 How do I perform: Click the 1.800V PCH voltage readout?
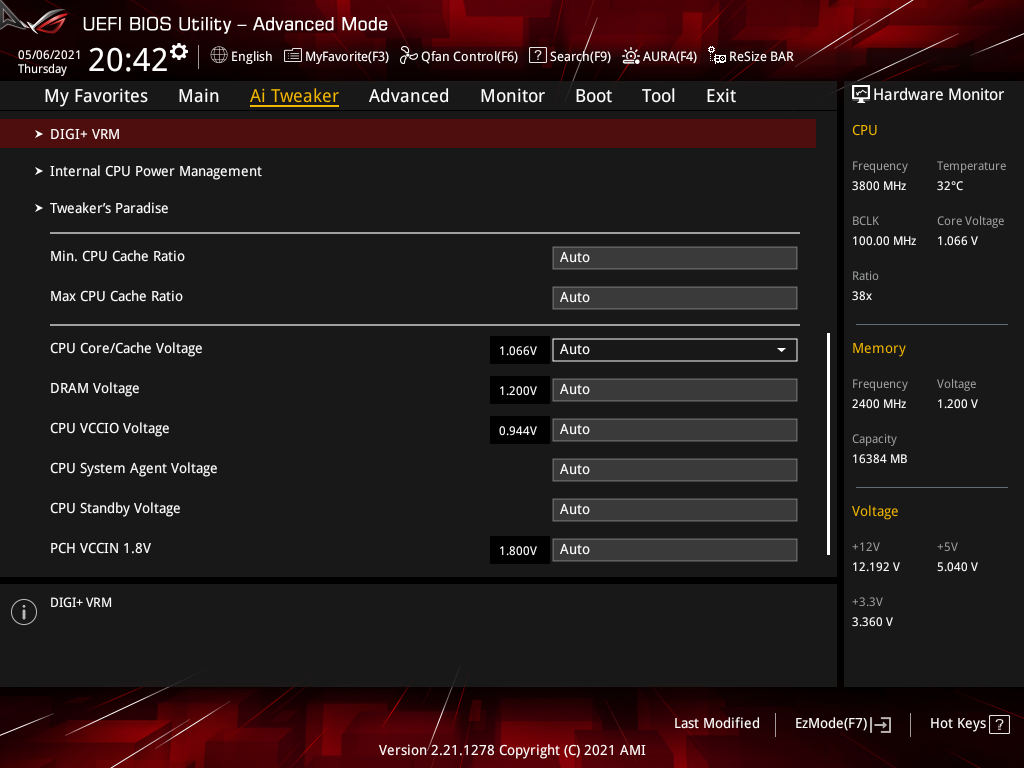coord(519,551)
